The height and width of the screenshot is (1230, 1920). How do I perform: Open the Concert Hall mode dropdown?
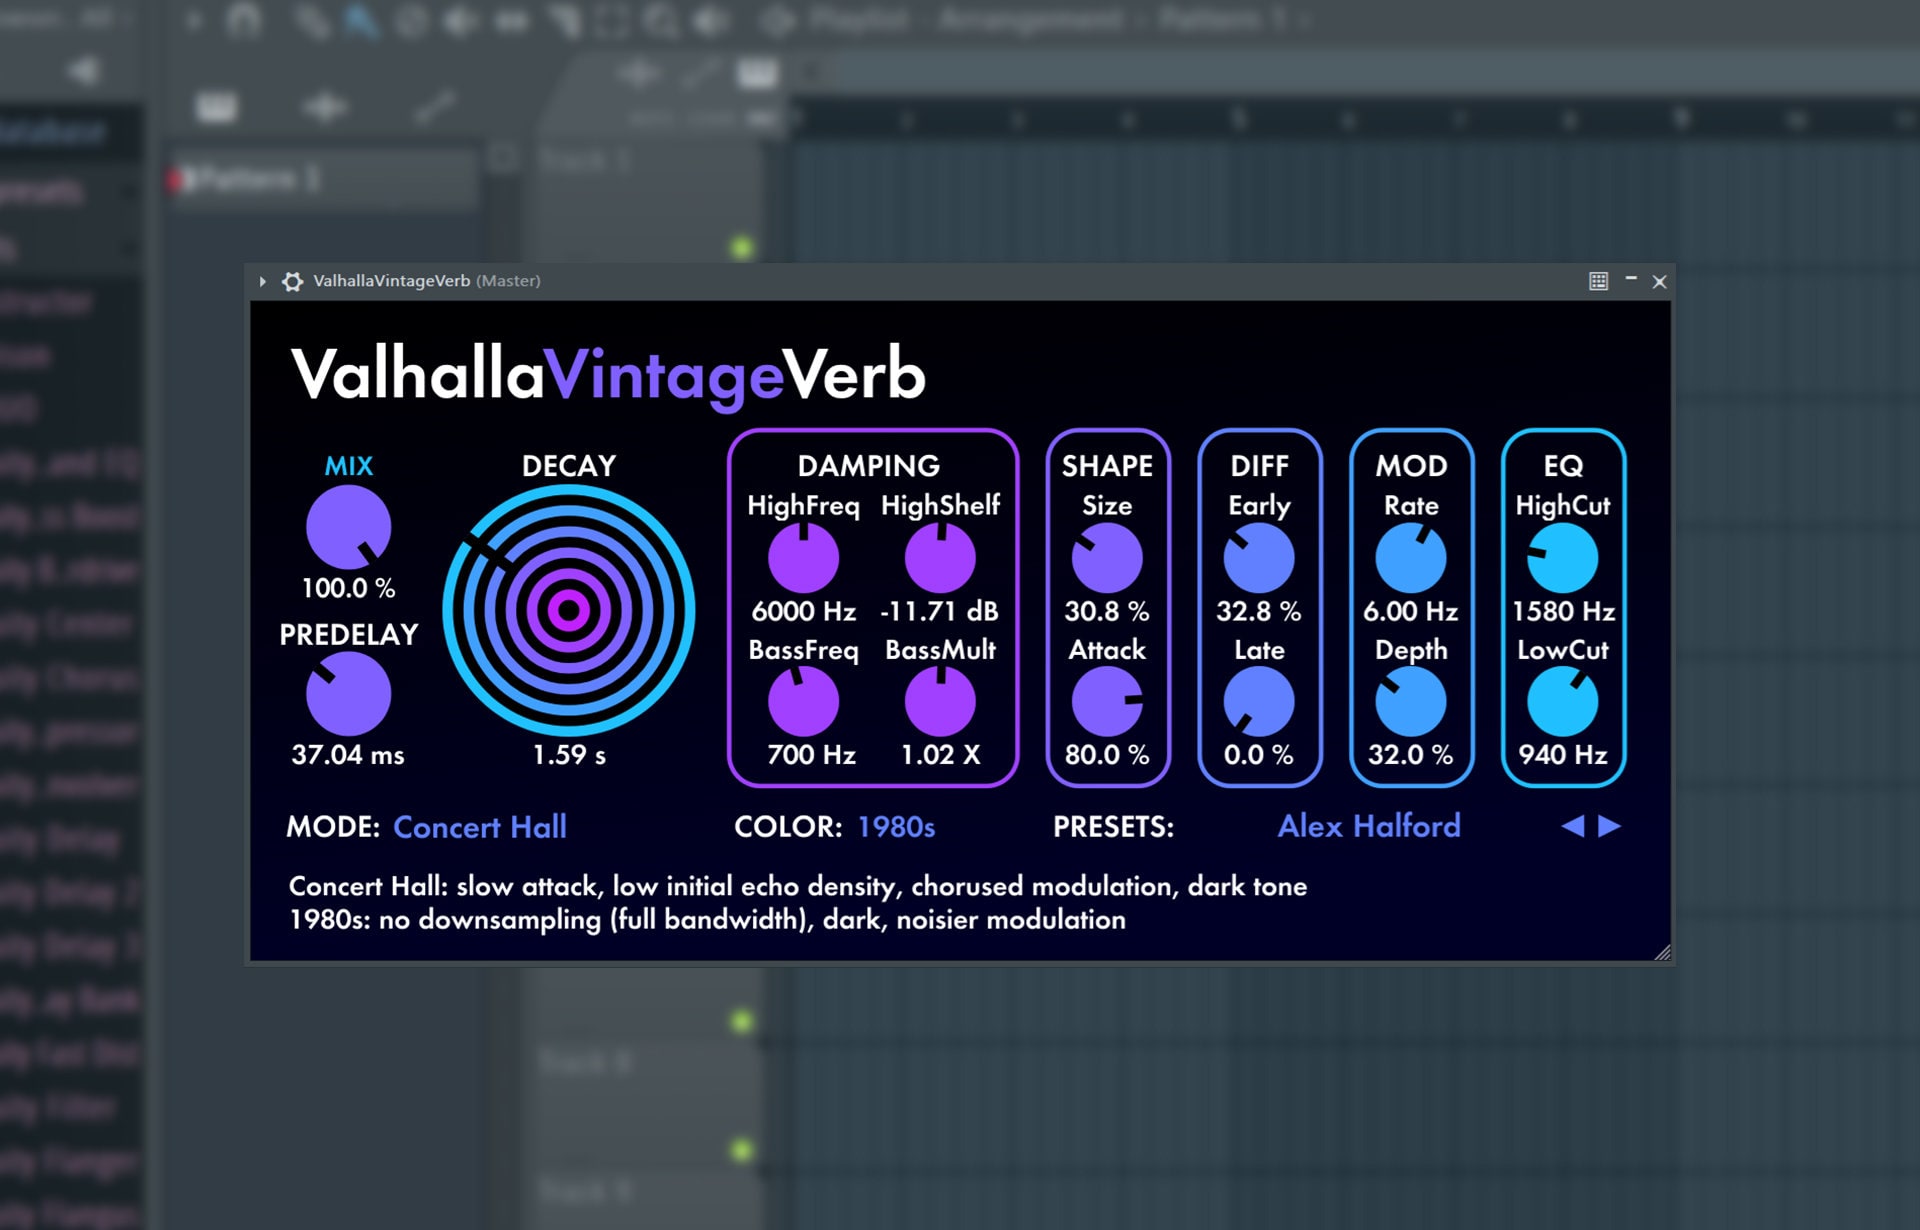tap(480, 827)
